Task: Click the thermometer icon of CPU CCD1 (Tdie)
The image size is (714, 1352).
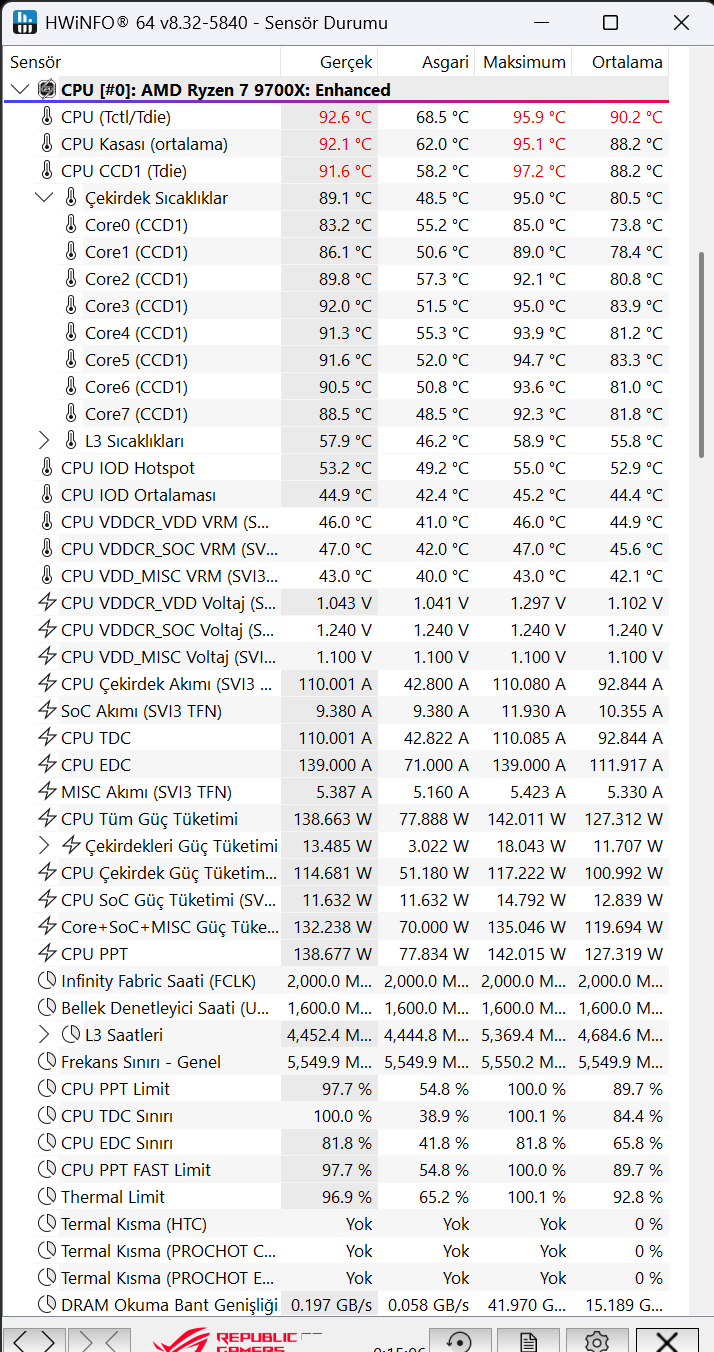Action: tap(47, 171)
